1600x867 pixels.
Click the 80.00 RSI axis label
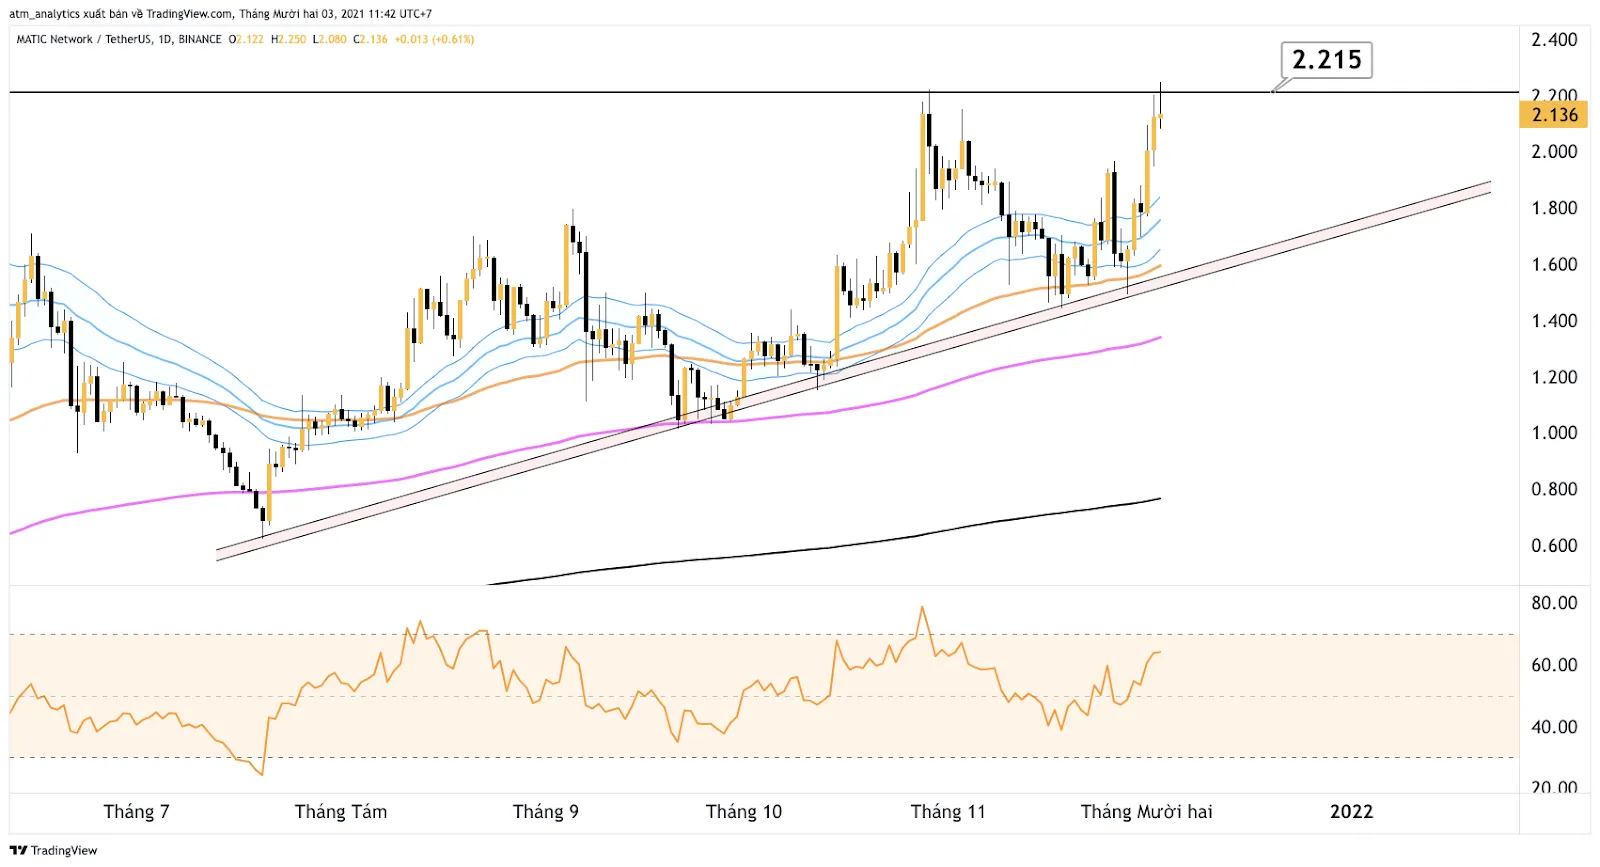coord(1554,602)
